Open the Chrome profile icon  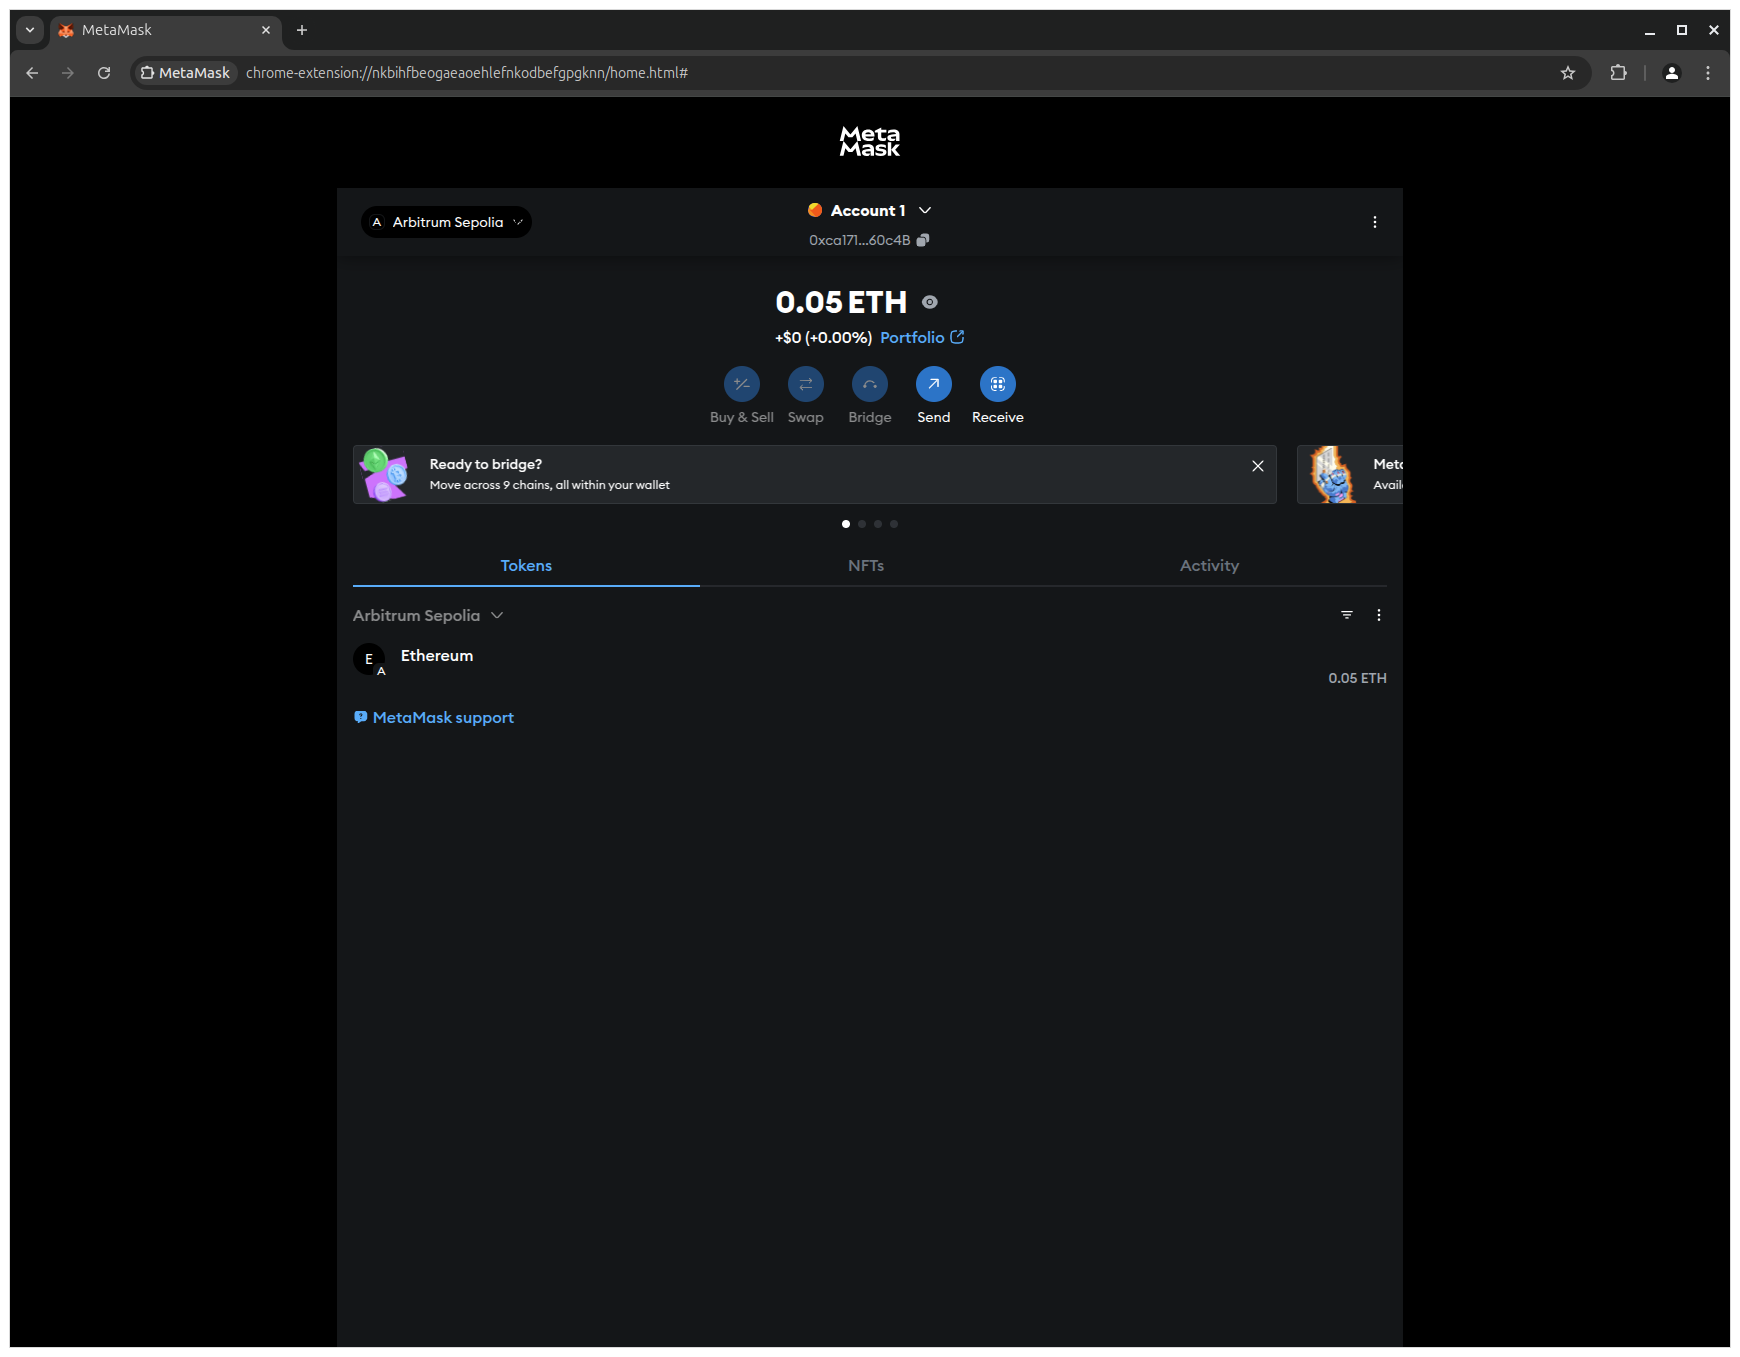[x=1671, y=73]
